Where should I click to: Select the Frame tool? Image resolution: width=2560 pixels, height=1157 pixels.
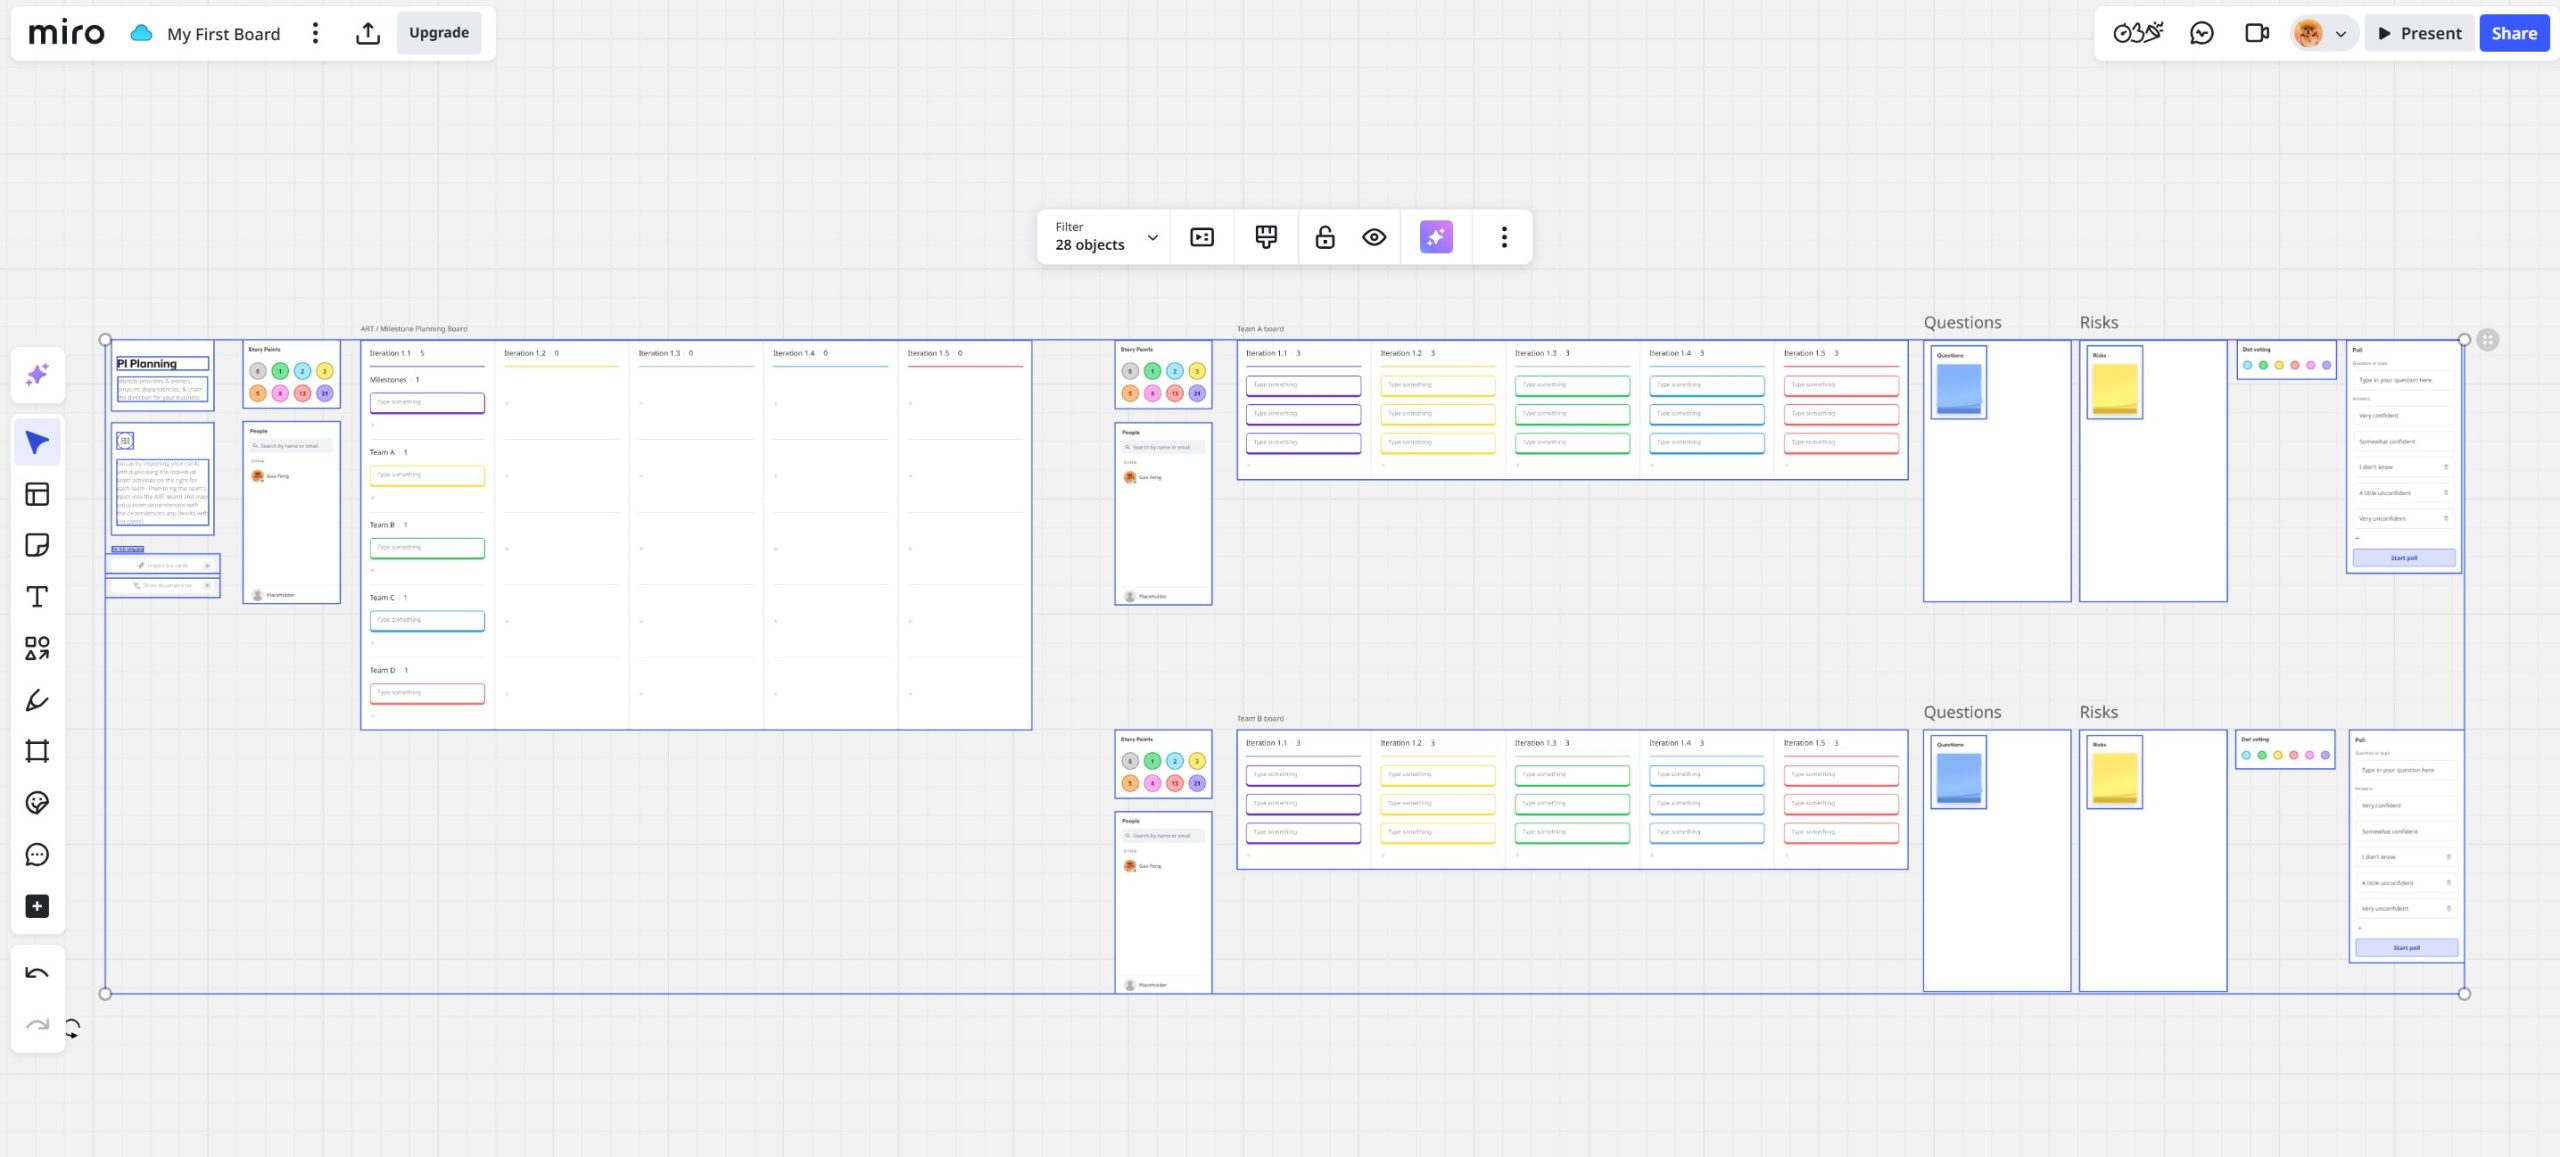point(37,751)
